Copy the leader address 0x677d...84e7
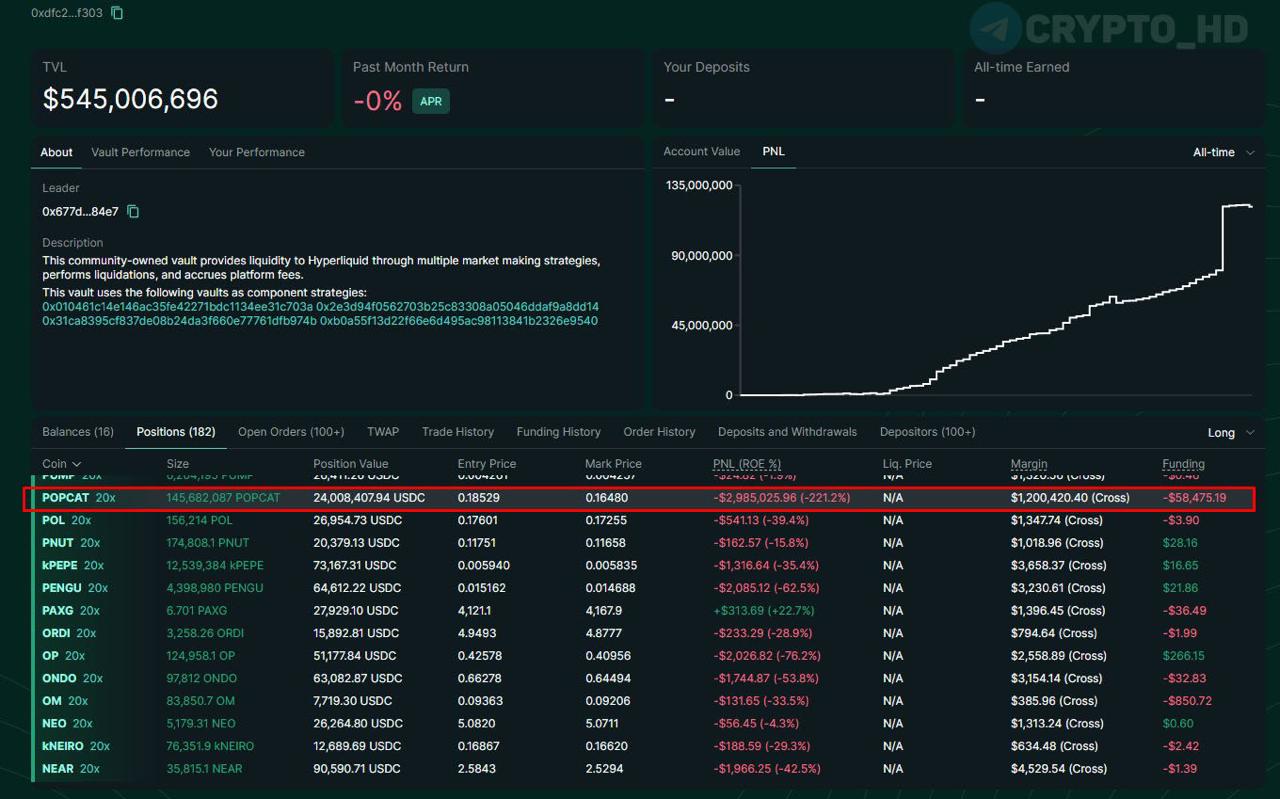The width and height of the screenshot is (1280, 799). coord(133,211)
